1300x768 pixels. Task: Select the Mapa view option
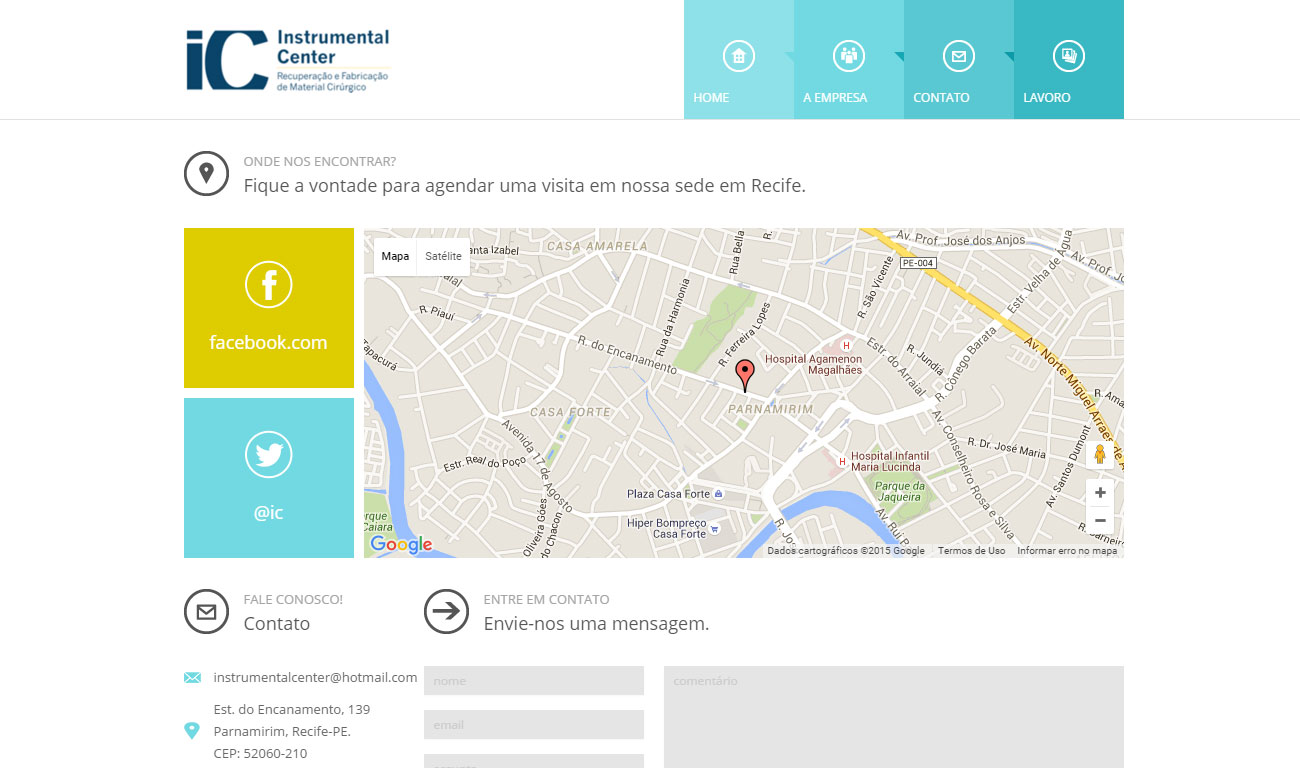click(x=395, y=257)
